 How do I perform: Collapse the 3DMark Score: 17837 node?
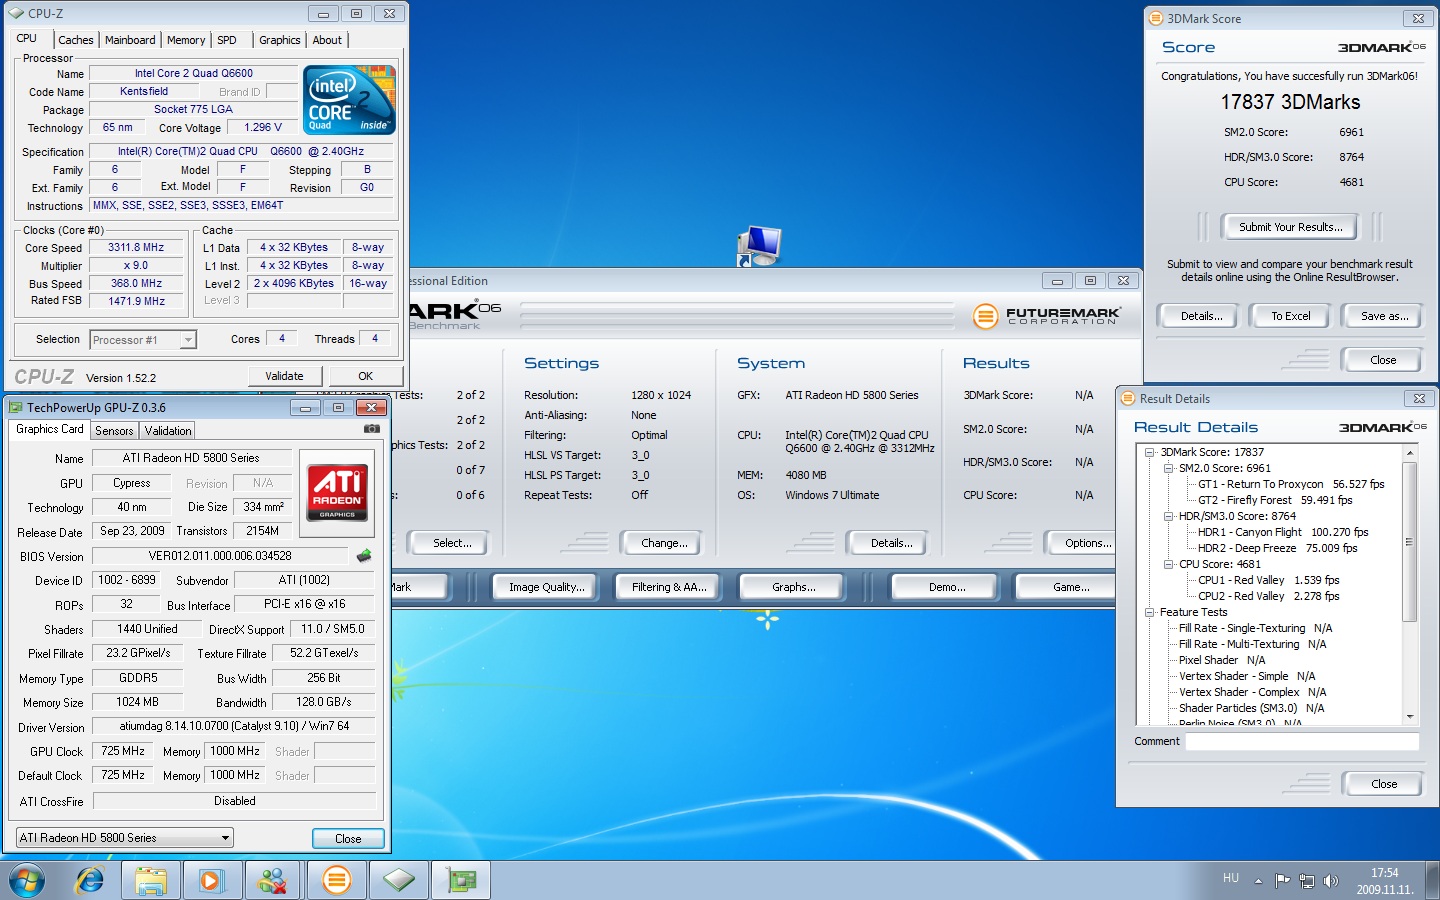(1149, 452)
